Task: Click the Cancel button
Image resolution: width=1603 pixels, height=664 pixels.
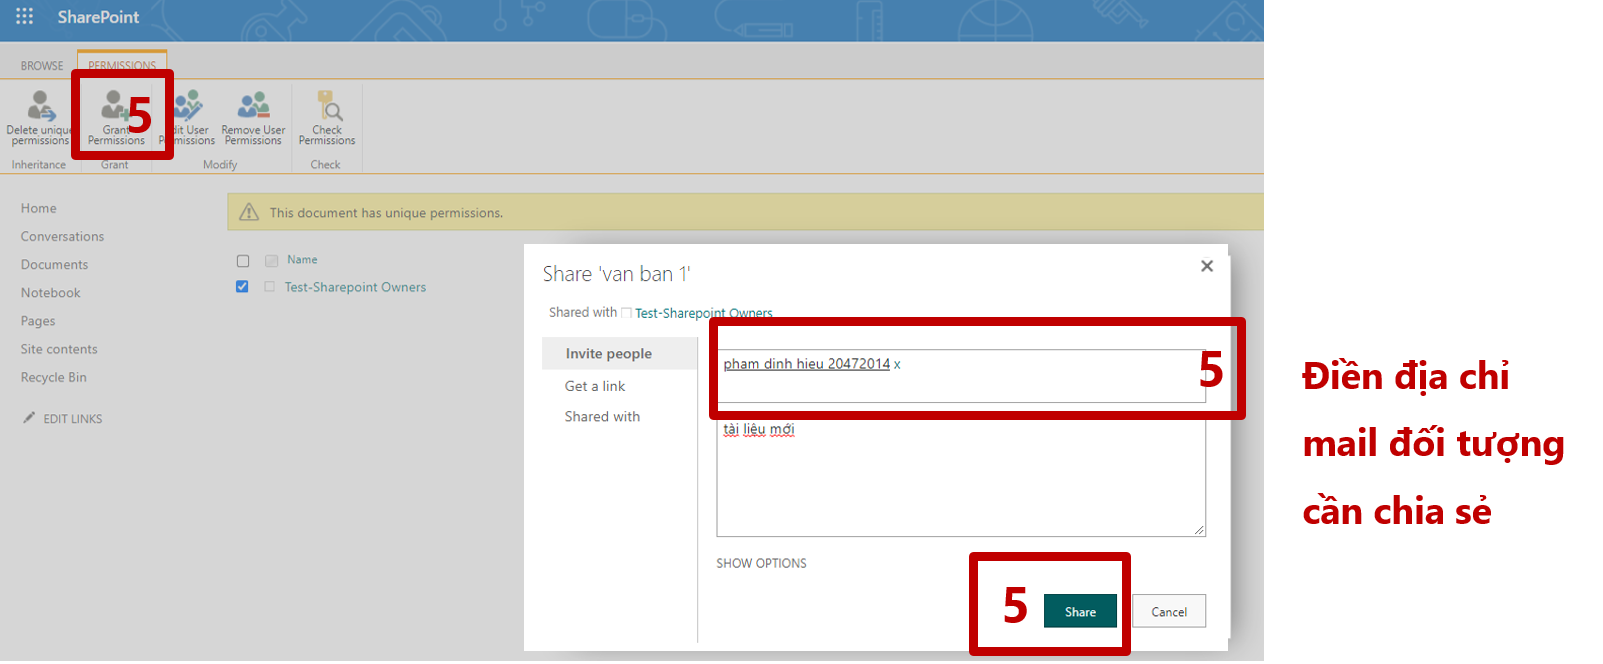Action: [1168, 612]
